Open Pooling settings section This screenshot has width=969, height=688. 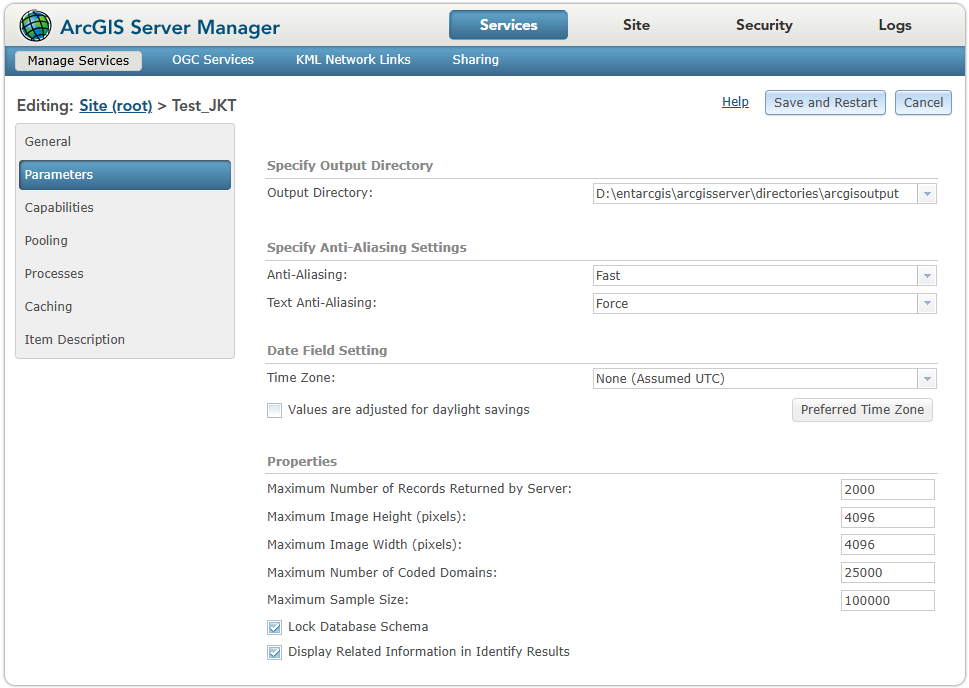pyautogui.click(x=125, y=240)
